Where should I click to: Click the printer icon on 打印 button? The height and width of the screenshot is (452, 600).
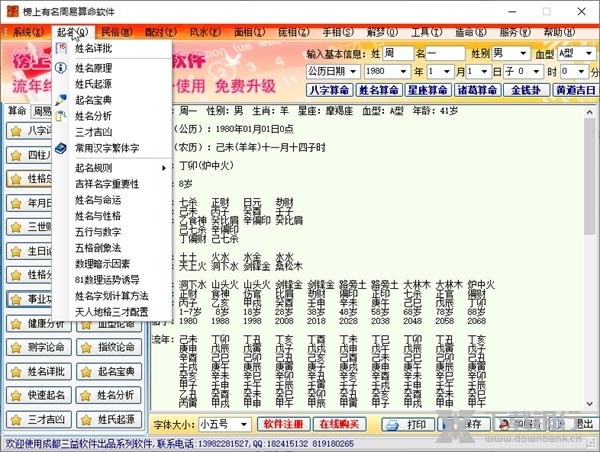(x=392, y=425)
